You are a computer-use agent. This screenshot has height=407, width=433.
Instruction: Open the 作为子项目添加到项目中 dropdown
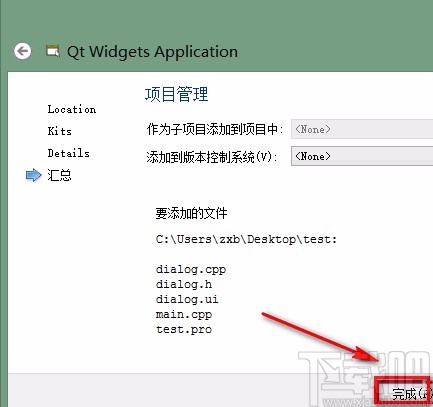coord(362,129)
